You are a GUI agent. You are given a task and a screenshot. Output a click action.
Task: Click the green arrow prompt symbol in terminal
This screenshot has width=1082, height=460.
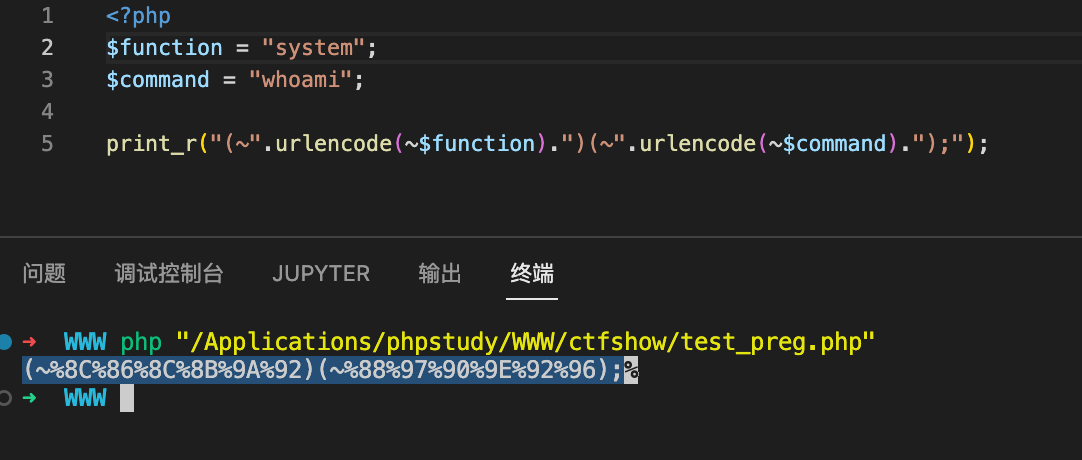(x=29, y=398)
